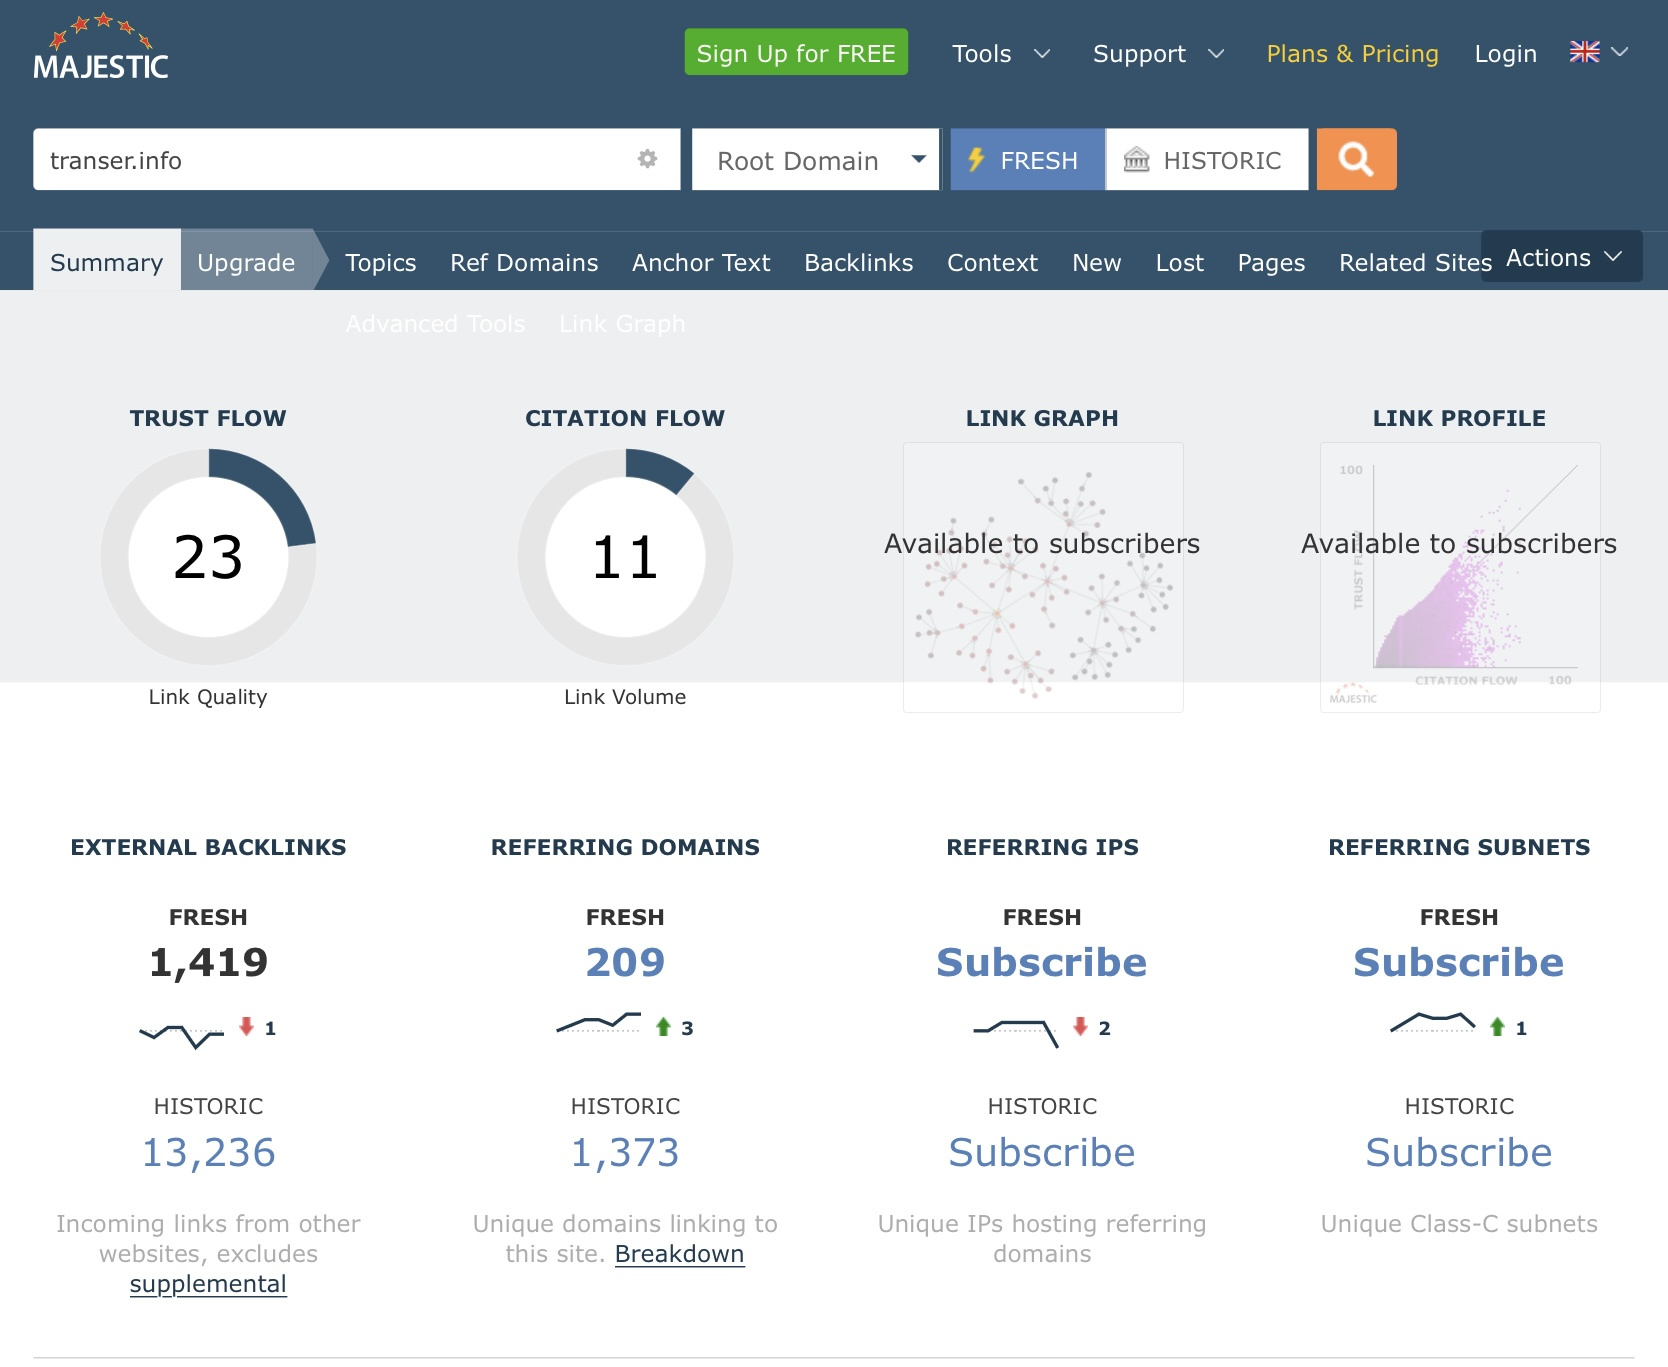The width and height of the screenshot is (1668, 1367).
Task: Click historic referring domains count 1,373
Action: point(625,1152)
